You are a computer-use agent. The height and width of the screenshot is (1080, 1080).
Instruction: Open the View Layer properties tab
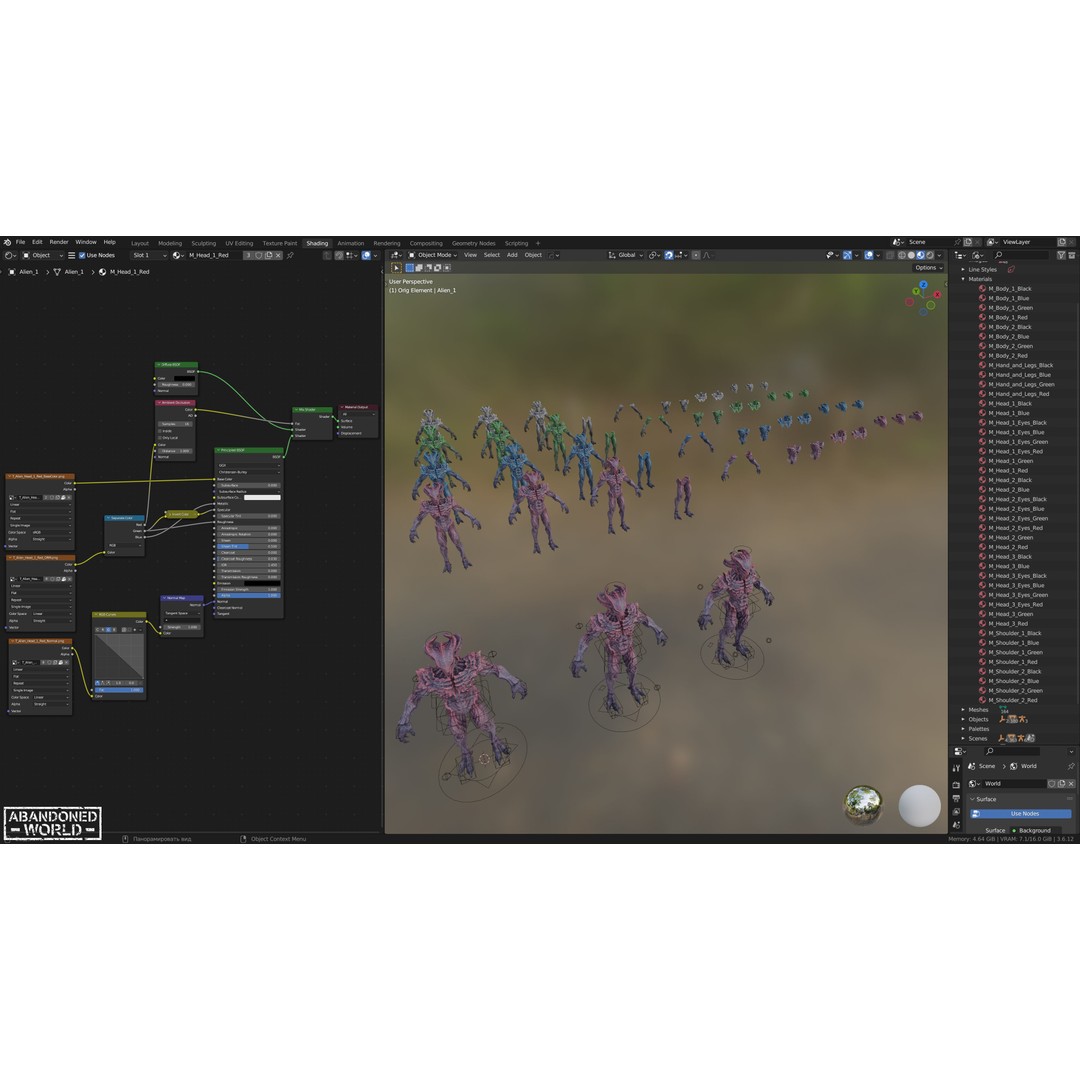tap(956, 812)
